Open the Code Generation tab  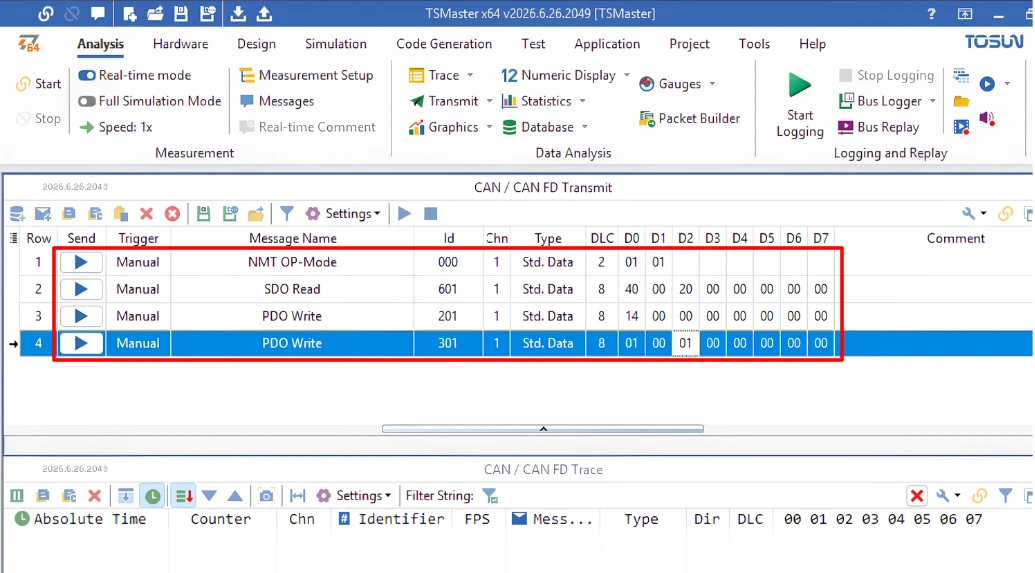tap(444, 44)
